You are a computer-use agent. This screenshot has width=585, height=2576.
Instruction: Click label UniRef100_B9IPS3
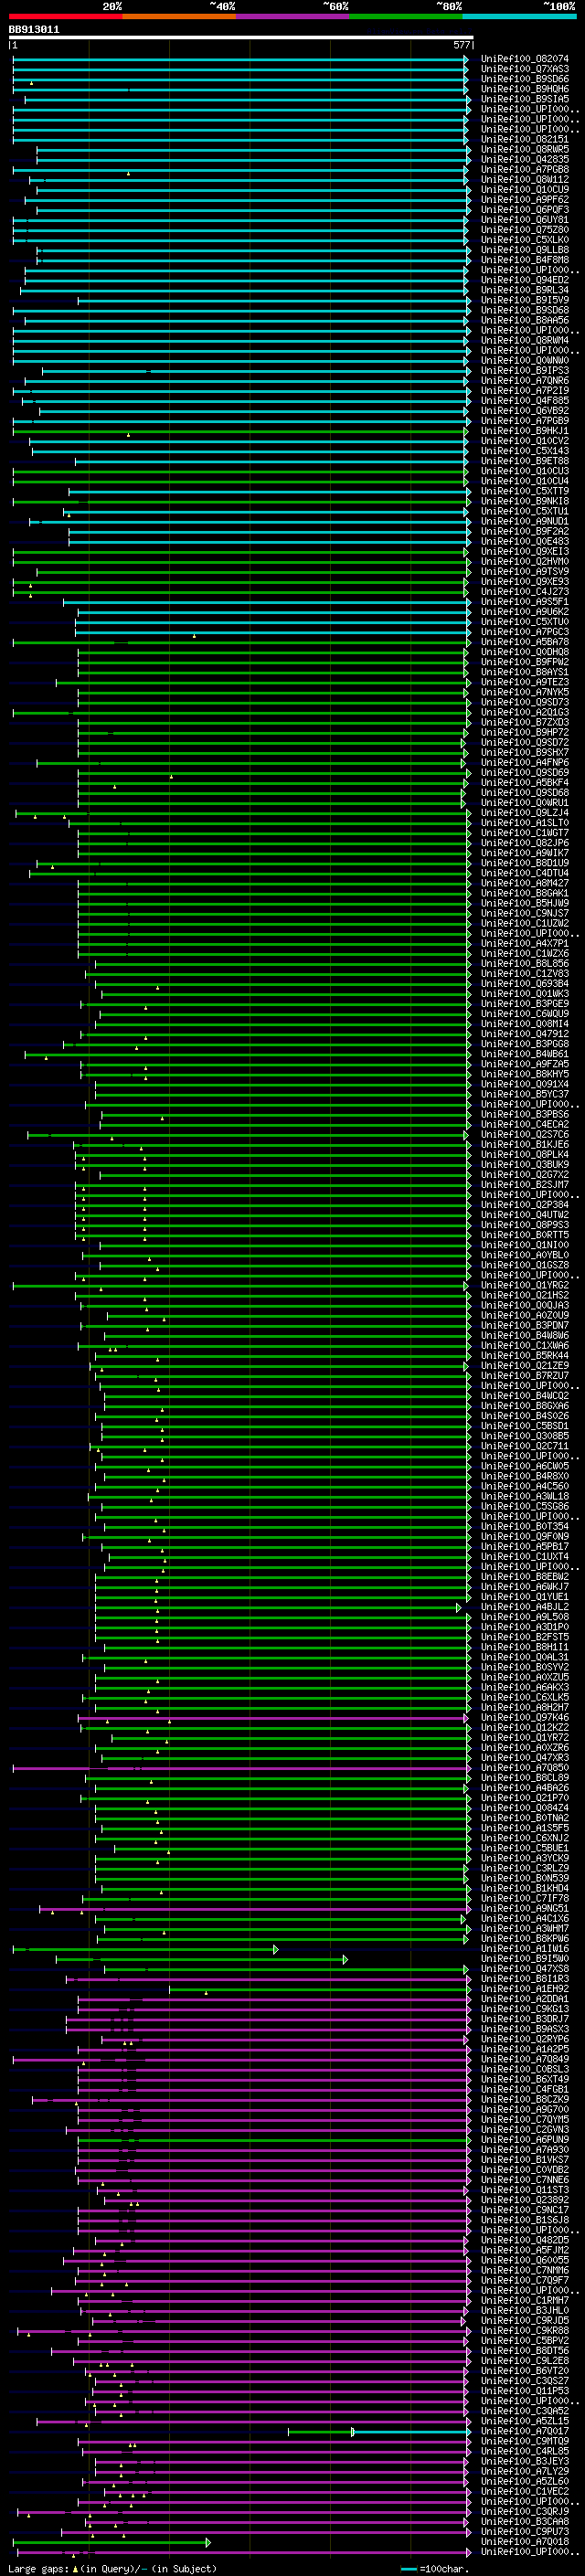pyautogui.click(x=525, y=371)
